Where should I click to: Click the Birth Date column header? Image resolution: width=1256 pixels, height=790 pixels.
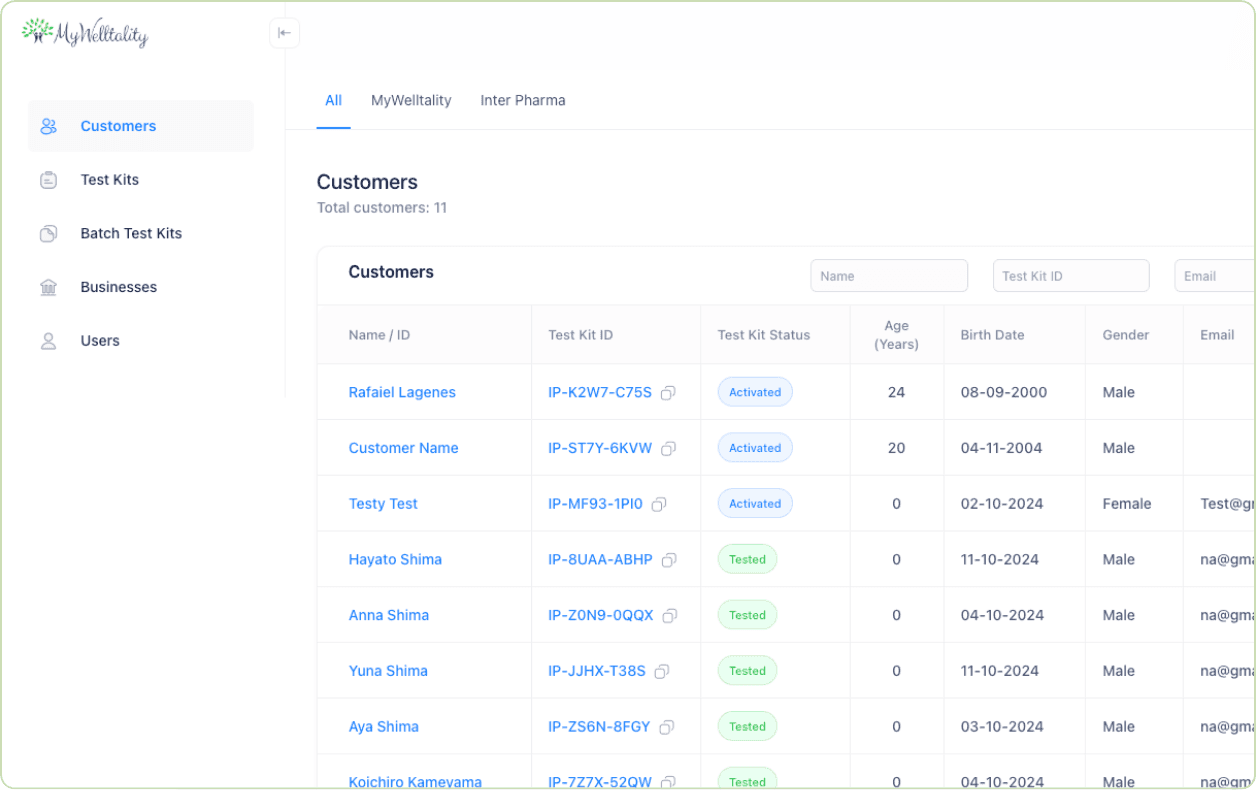[992, 335]
